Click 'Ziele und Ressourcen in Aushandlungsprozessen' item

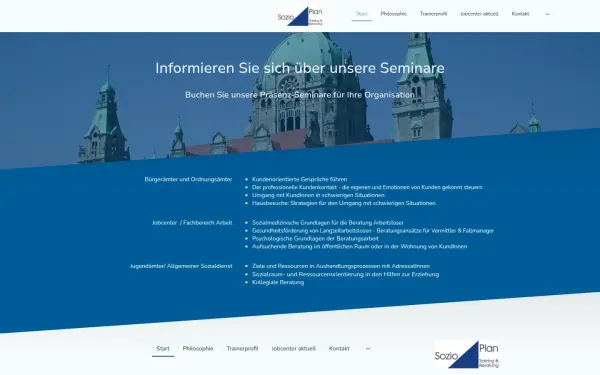pyautogui.click(x=341, y=266)
